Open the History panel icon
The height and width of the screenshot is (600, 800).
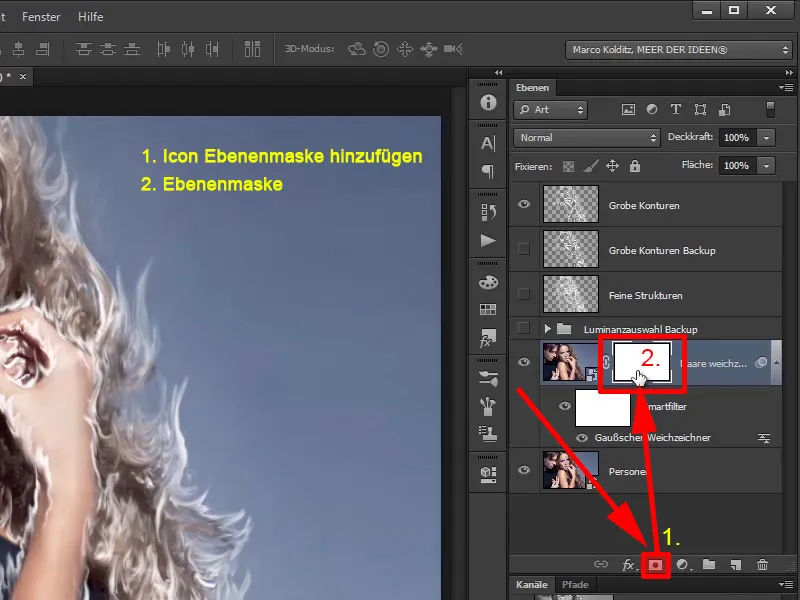tap(488, 212)
